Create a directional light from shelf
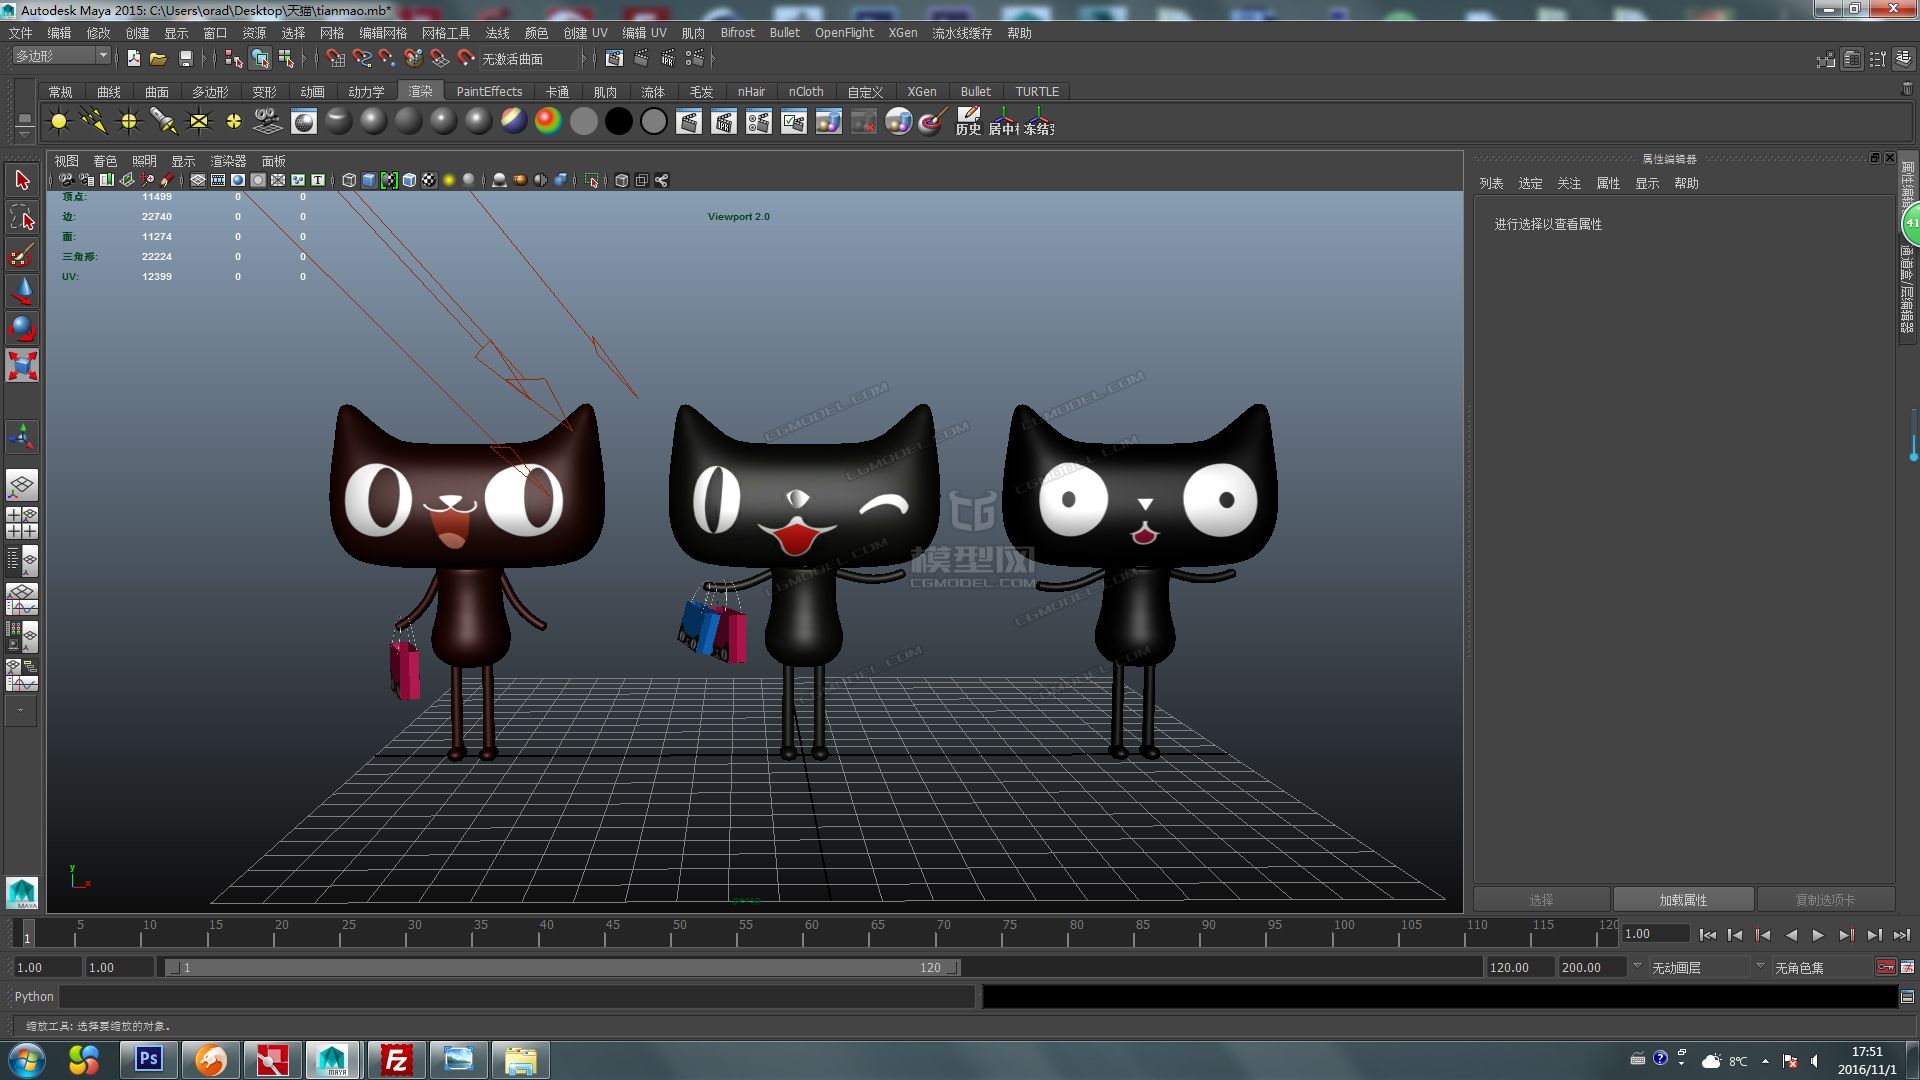 (x=94, y=122)
